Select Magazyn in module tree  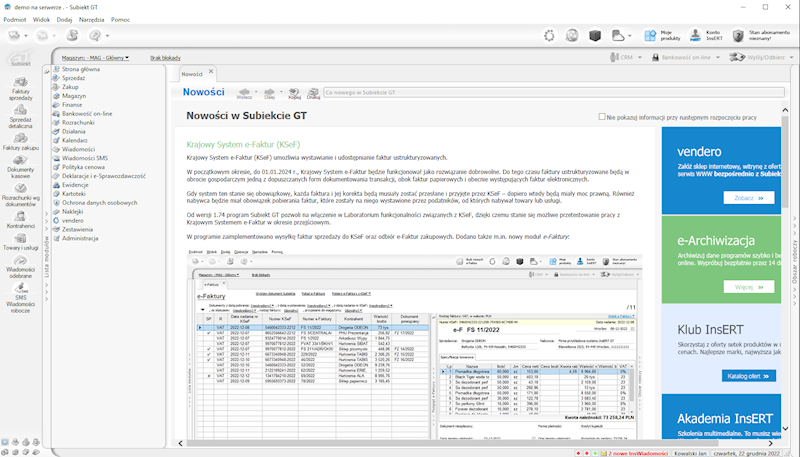tap(74, 95)
